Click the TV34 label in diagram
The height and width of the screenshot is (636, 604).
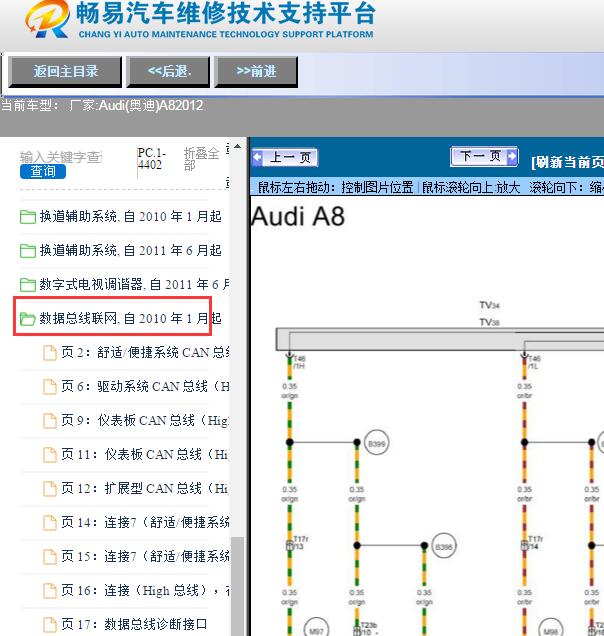pos(490,305)
